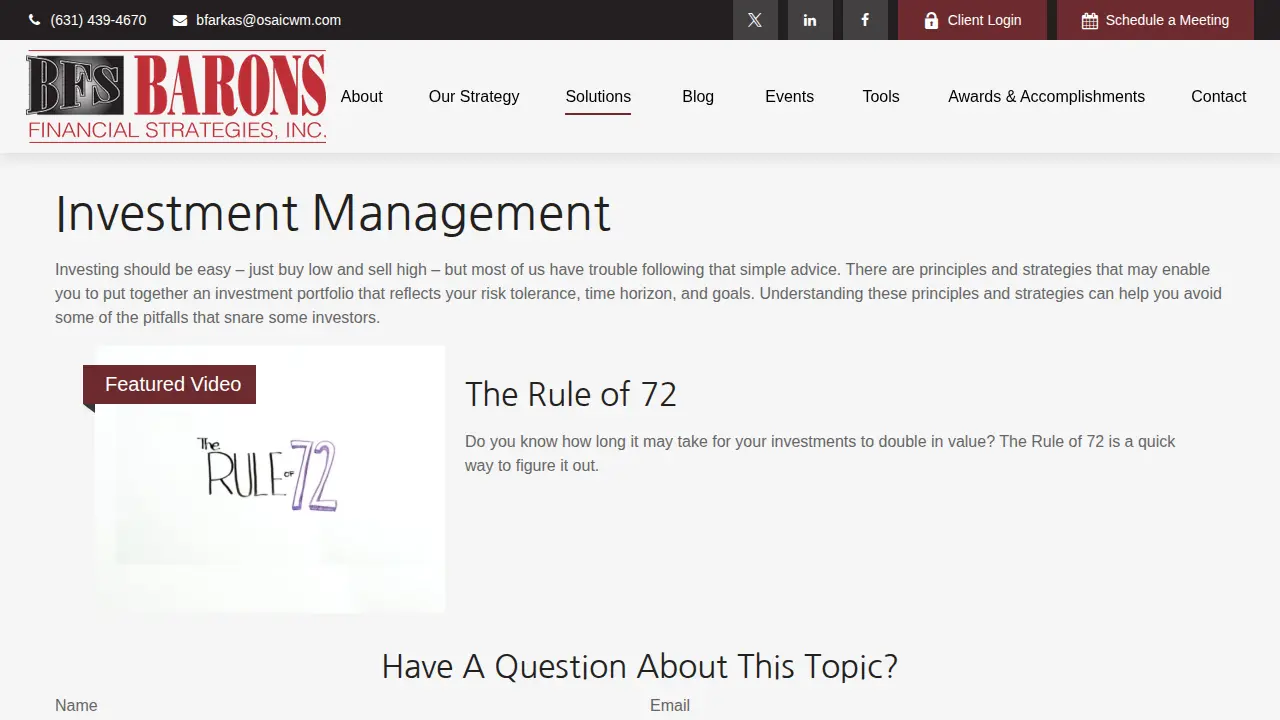Click the Client Login button
The height and width of the screenshot is (720, 1280).
pos(972,20)
